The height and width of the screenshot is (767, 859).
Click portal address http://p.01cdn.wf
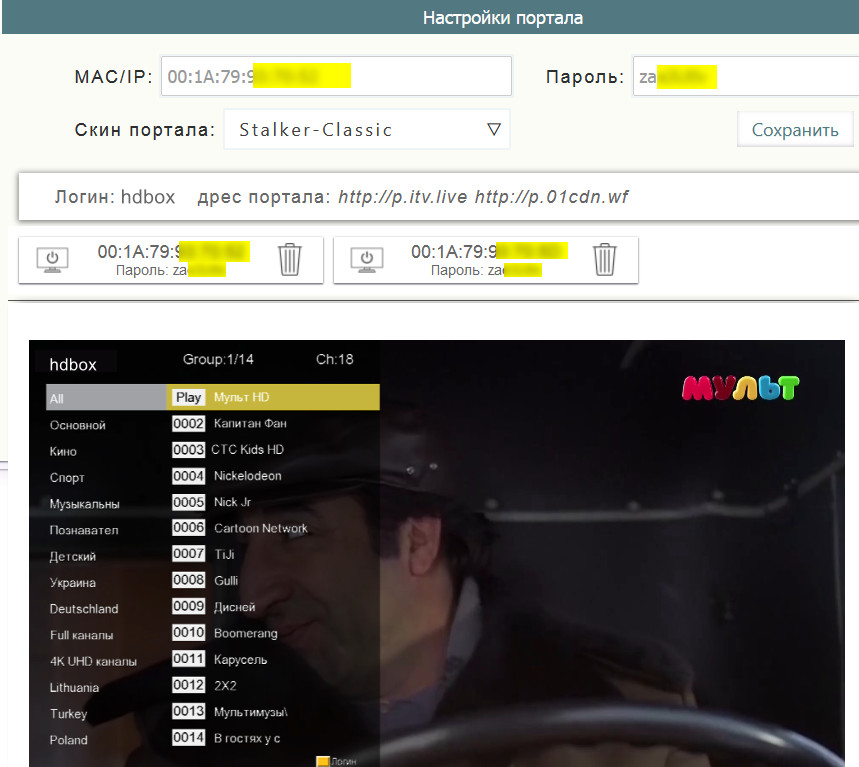pyautogui.click(x=551, y=197)
